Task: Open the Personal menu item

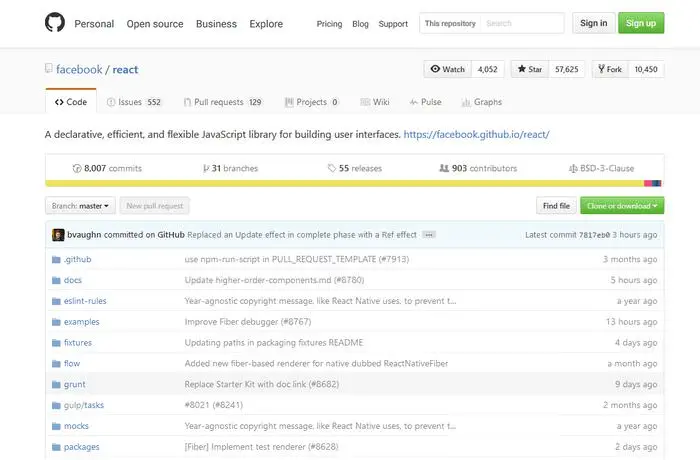Action: click(x=94, y=24)
